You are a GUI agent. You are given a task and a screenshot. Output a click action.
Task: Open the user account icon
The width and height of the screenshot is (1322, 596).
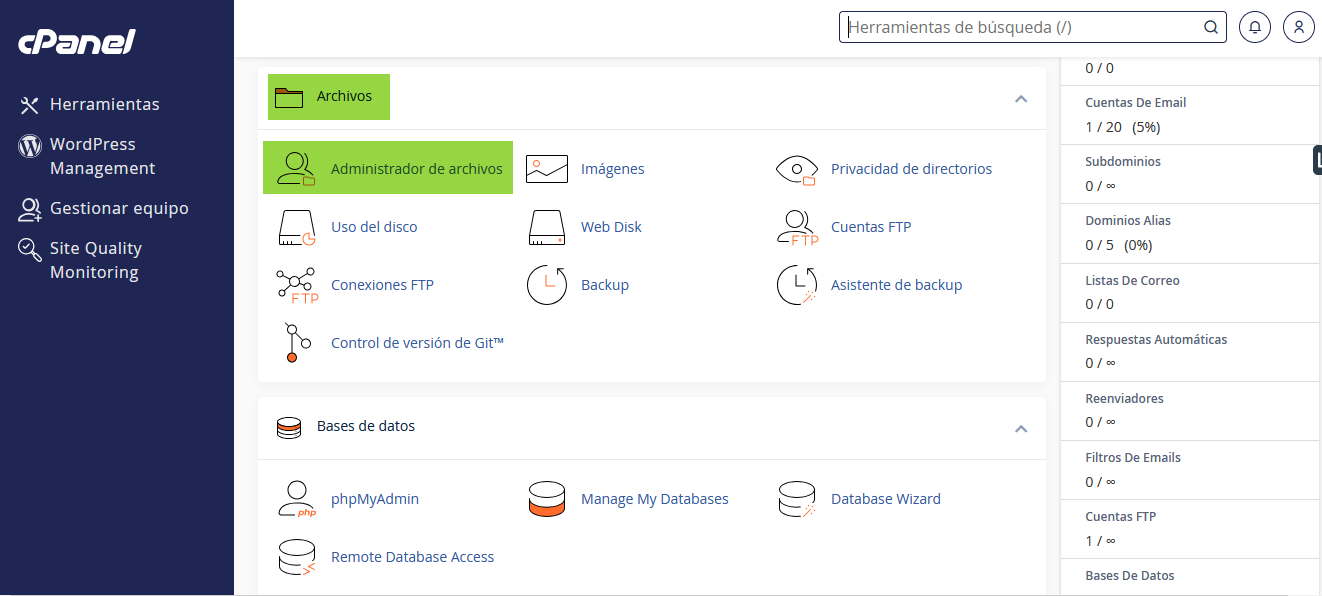(1298, 27)
